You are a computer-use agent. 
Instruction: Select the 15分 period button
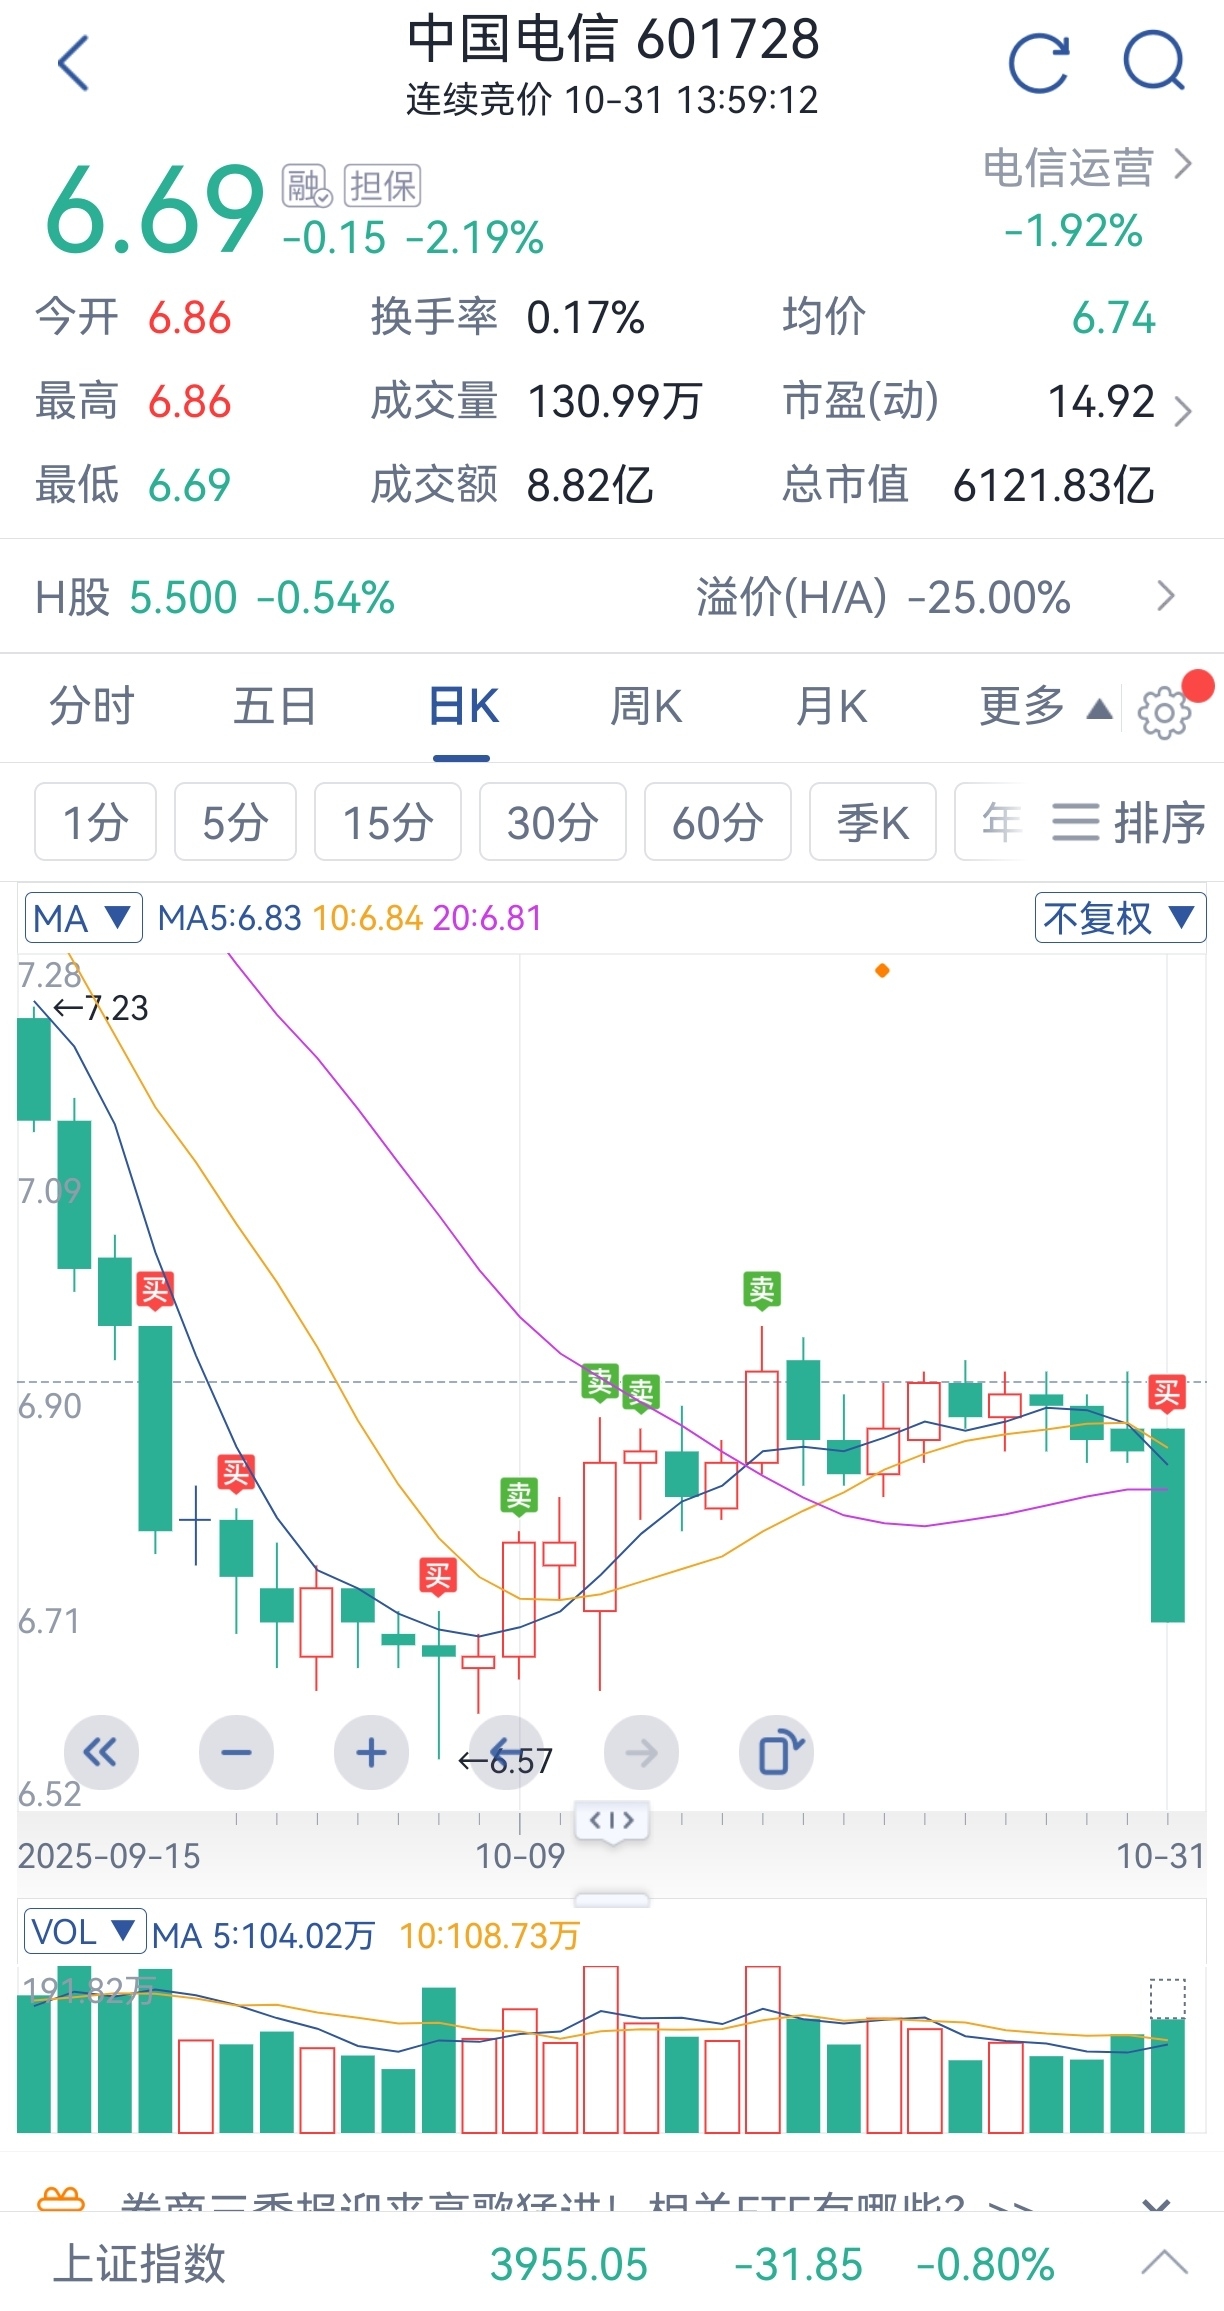click(x=387, y=823)
